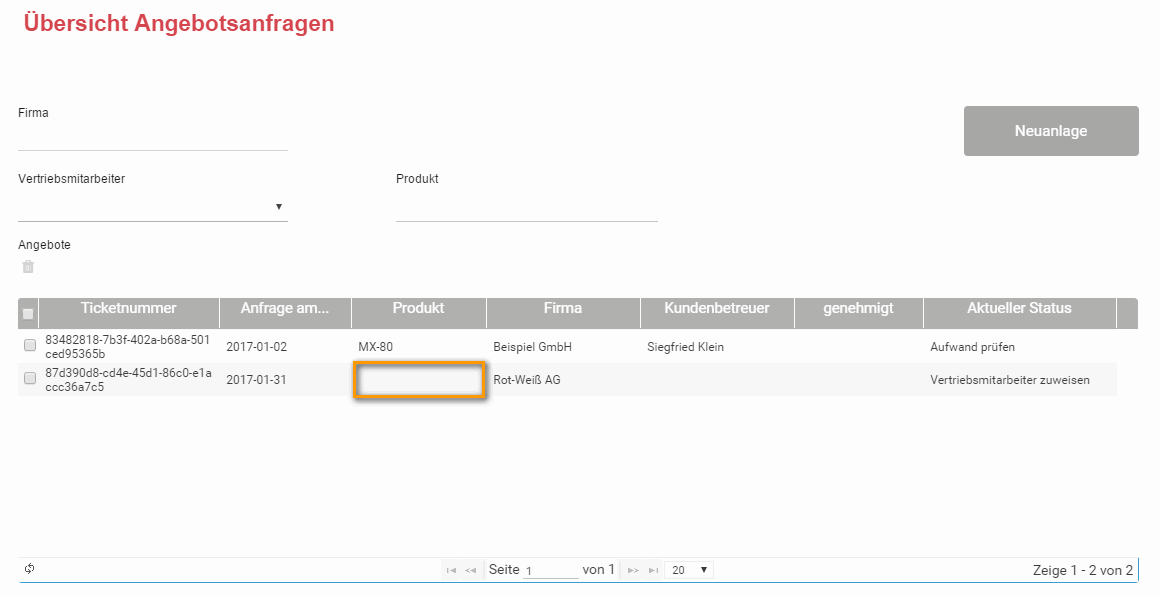Click the highlighted empty Produkt cell

(x=419, y=381)
